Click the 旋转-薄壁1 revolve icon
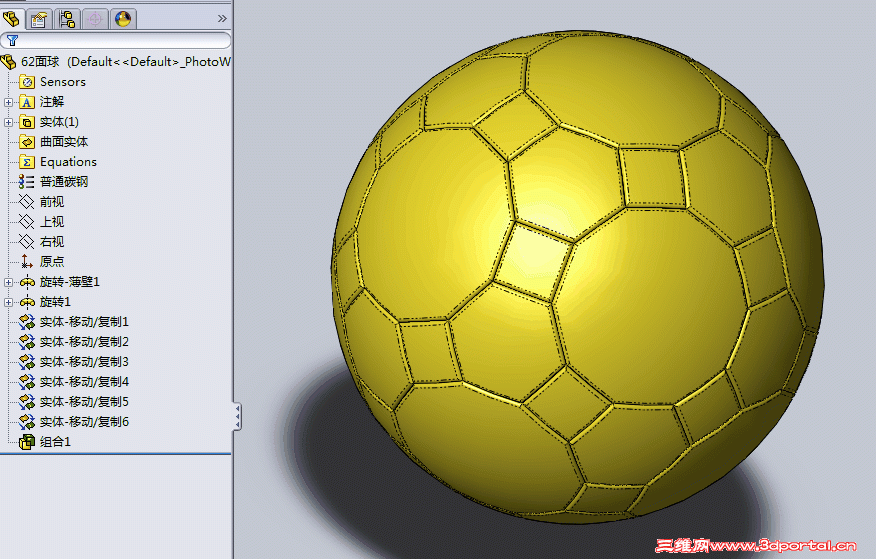Image resolution: width=876 pixels, height=559 pixels. click(x=27, y=282)
